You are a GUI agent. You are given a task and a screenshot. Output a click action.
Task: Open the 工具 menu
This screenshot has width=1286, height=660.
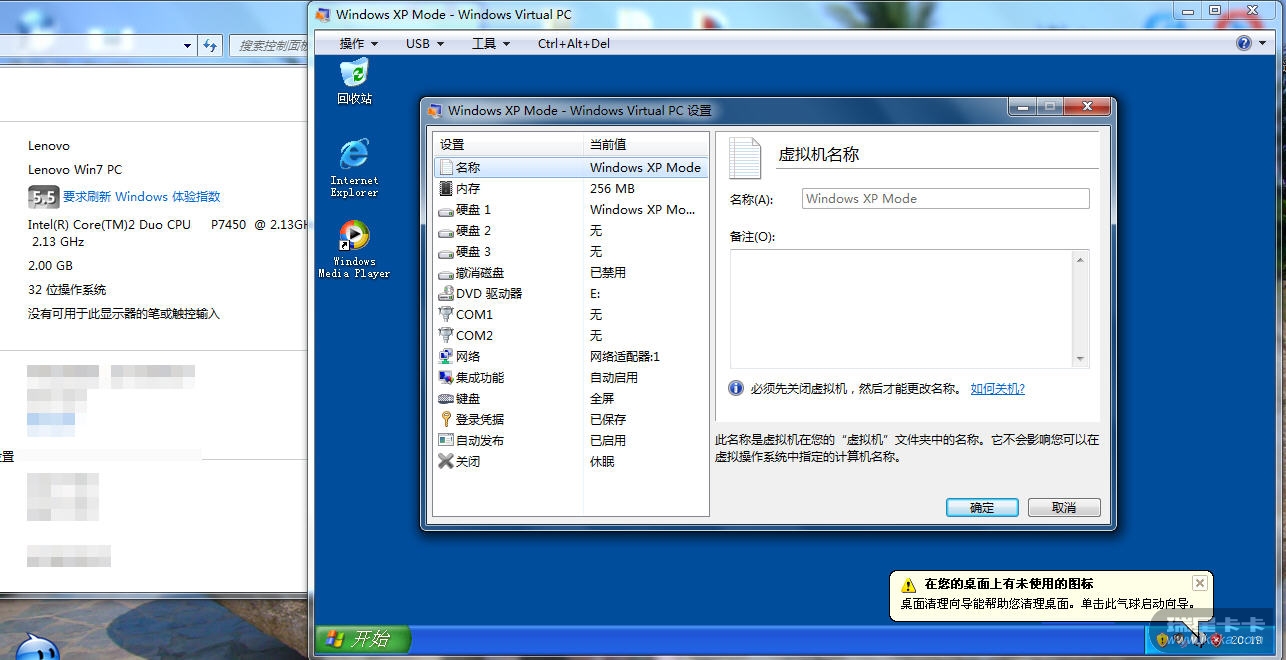coord(490,44)
